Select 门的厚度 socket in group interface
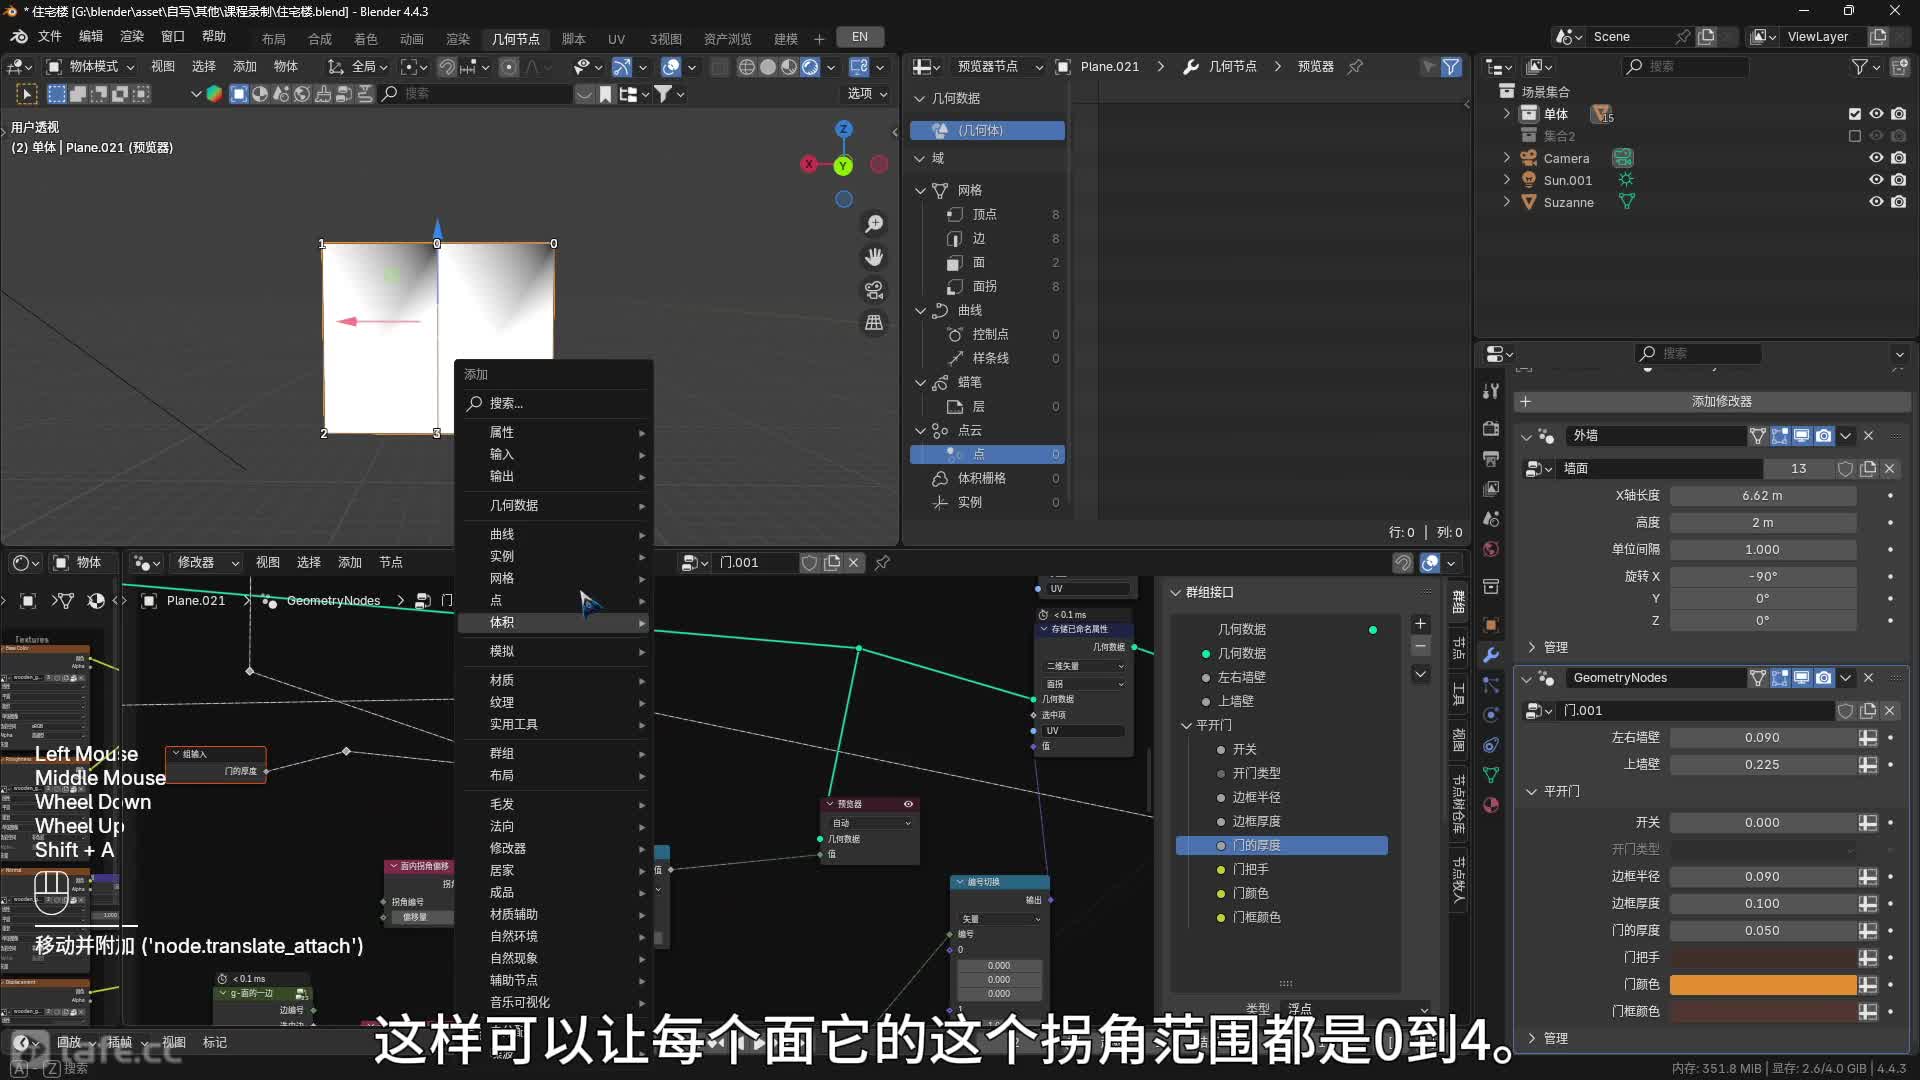This screenshot has height=1080, width=1920. [x=1282, y=845]
